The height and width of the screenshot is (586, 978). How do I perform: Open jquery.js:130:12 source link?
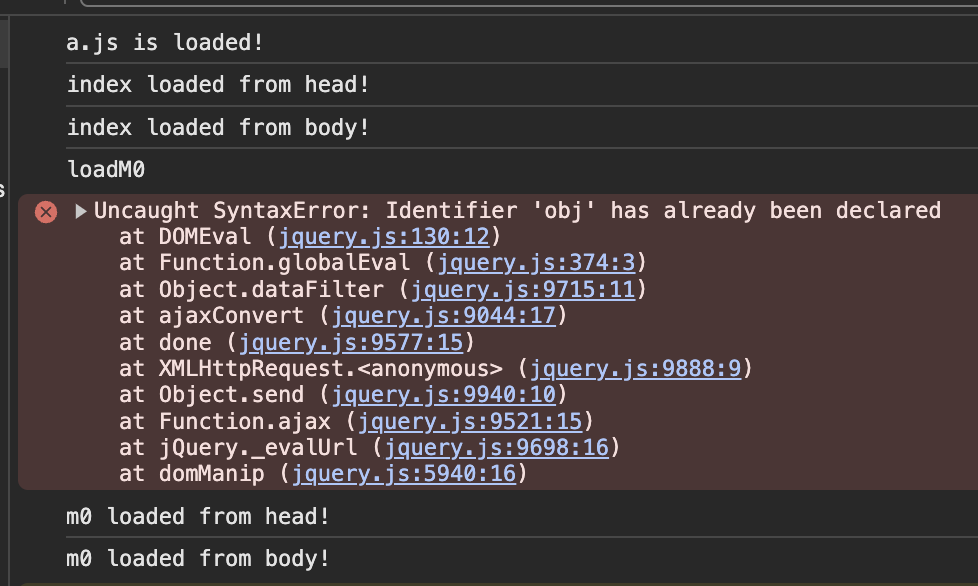click(x=384, y=237)
